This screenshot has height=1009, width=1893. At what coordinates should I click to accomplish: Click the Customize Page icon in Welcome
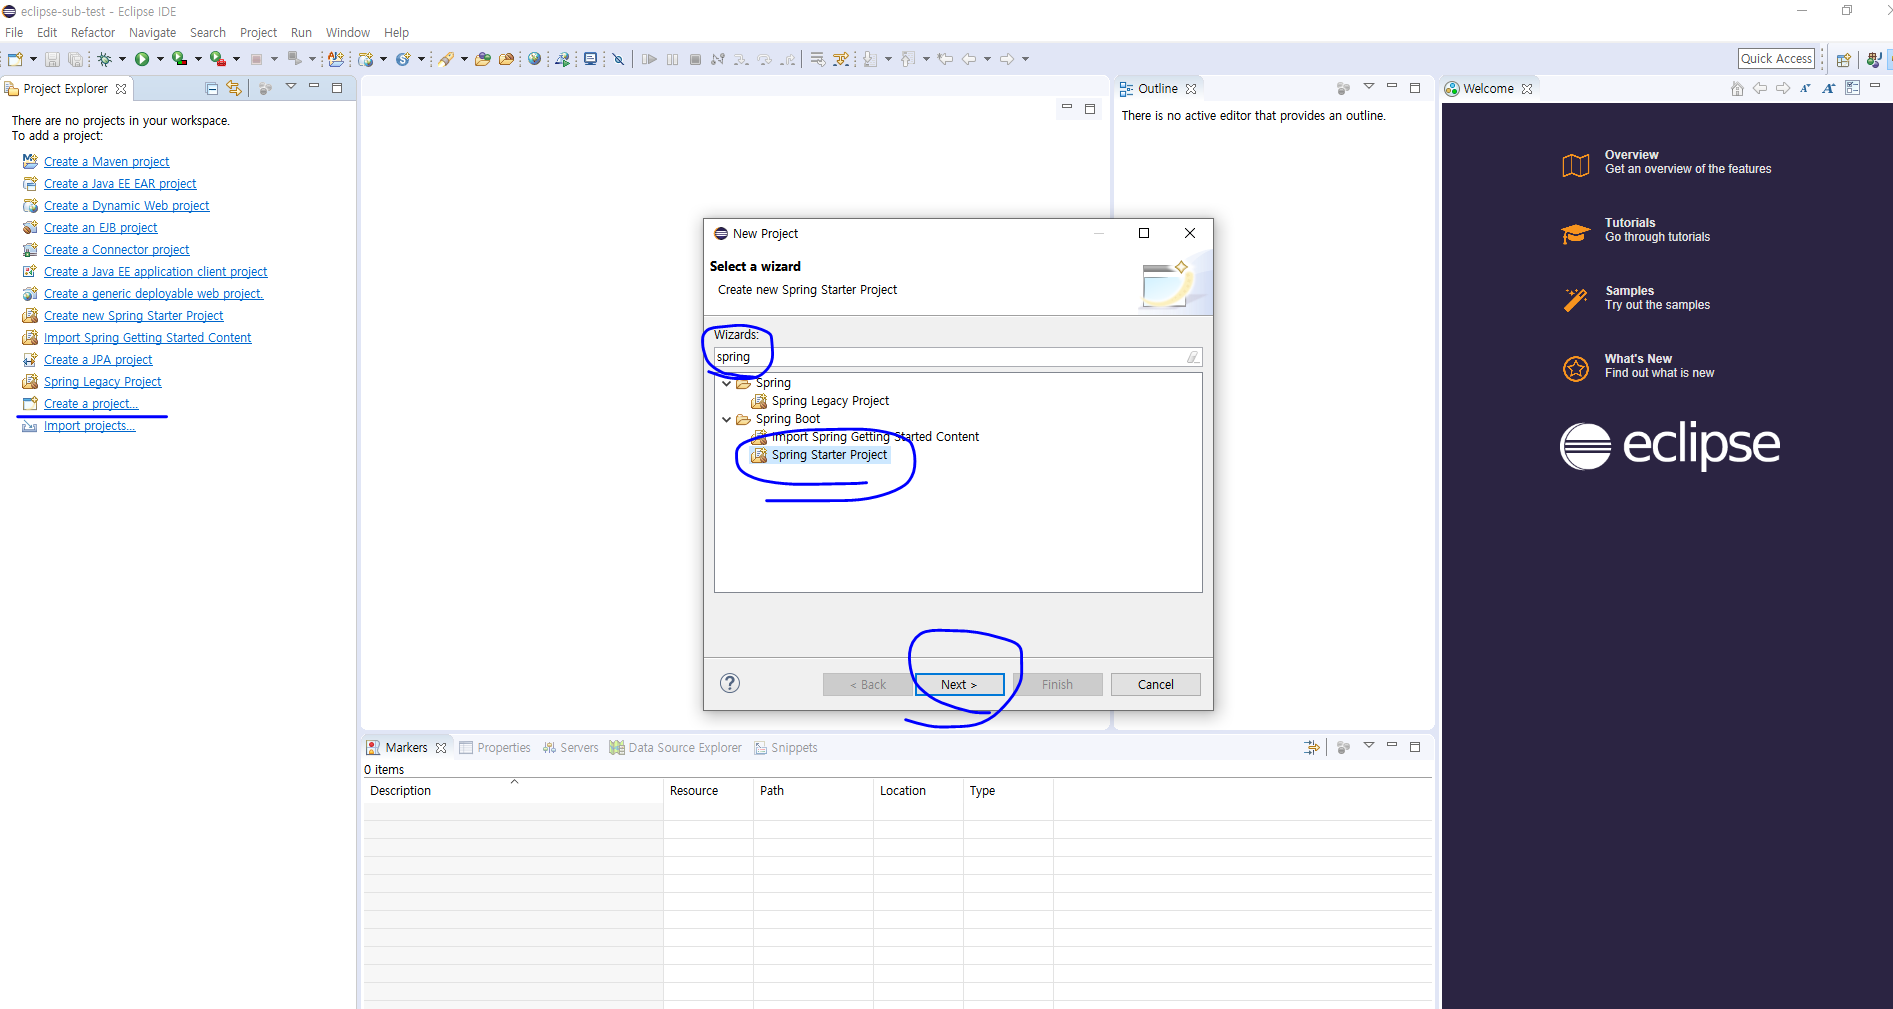click(1852, 88)
